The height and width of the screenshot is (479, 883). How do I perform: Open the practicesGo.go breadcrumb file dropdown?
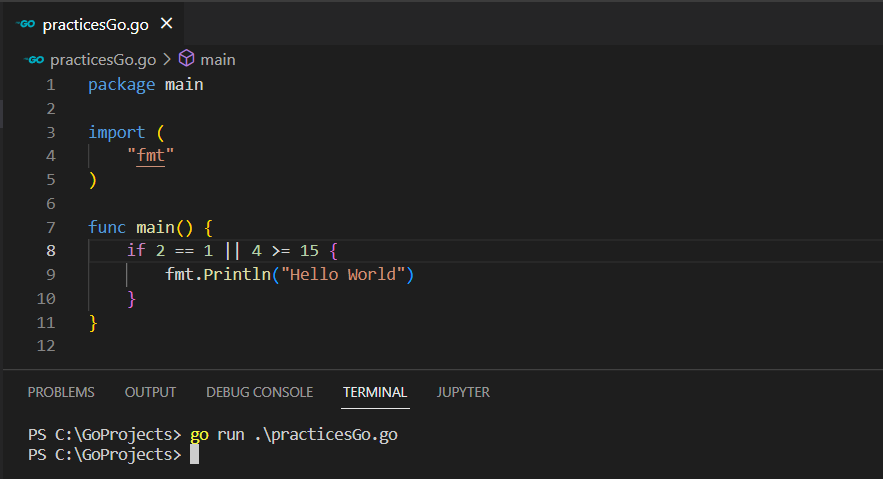tap(102, 60)
